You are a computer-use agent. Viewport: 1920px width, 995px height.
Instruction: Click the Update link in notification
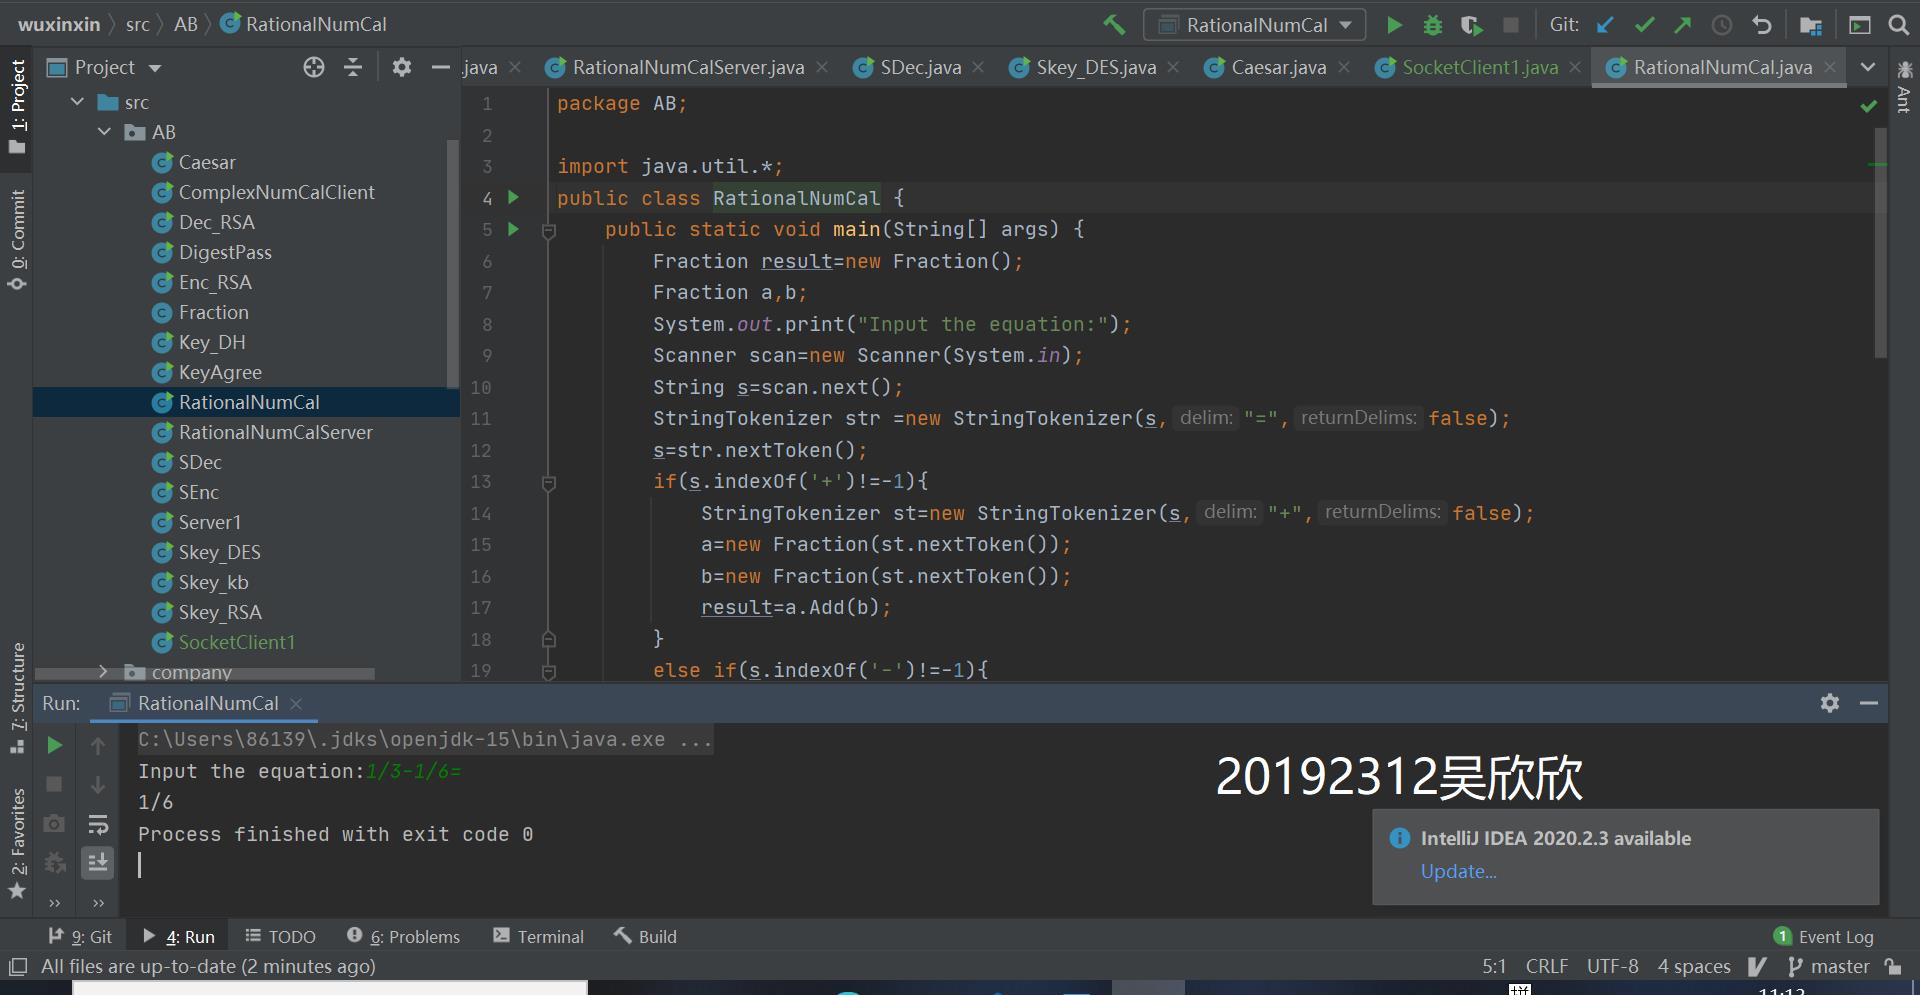coord(1458,871)
